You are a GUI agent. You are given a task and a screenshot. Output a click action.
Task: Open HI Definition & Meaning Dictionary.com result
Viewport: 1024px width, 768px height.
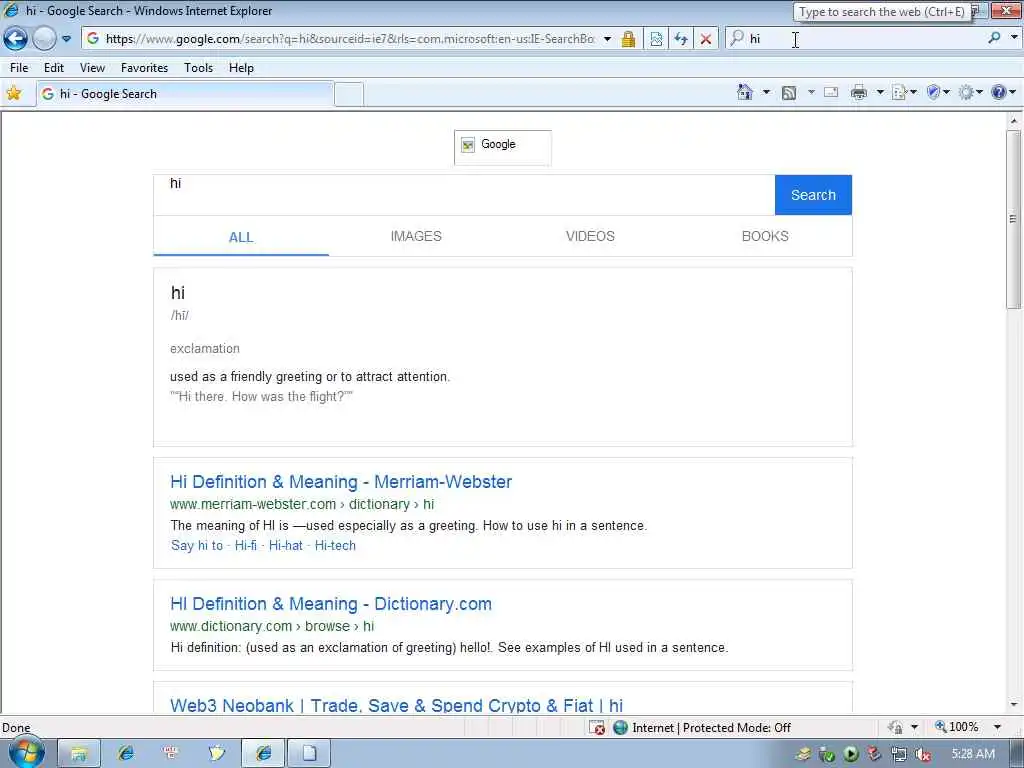click(x=331, y=604)
